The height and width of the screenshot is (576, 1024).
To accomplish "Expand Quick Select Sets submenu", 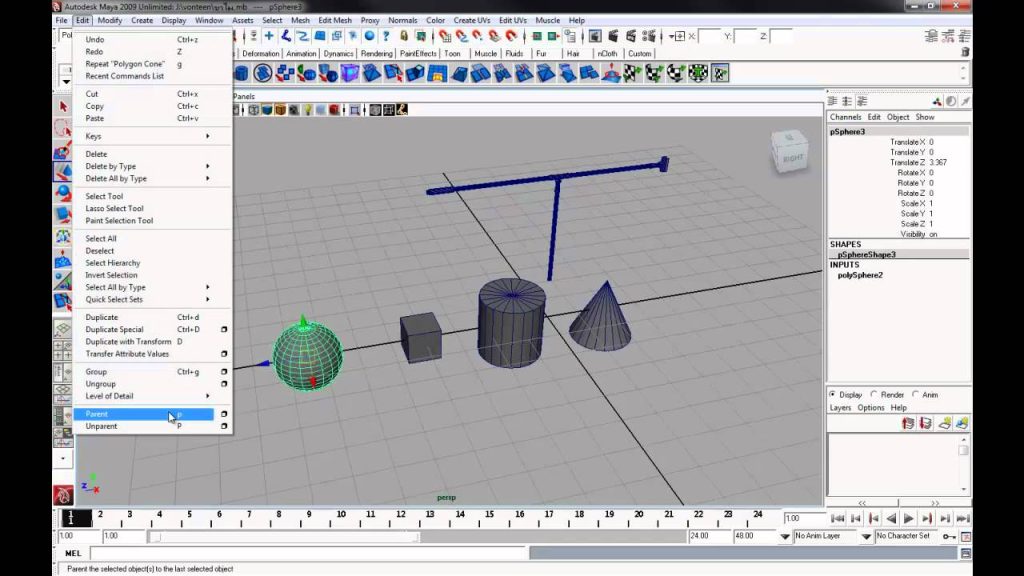I will [152, 300].
